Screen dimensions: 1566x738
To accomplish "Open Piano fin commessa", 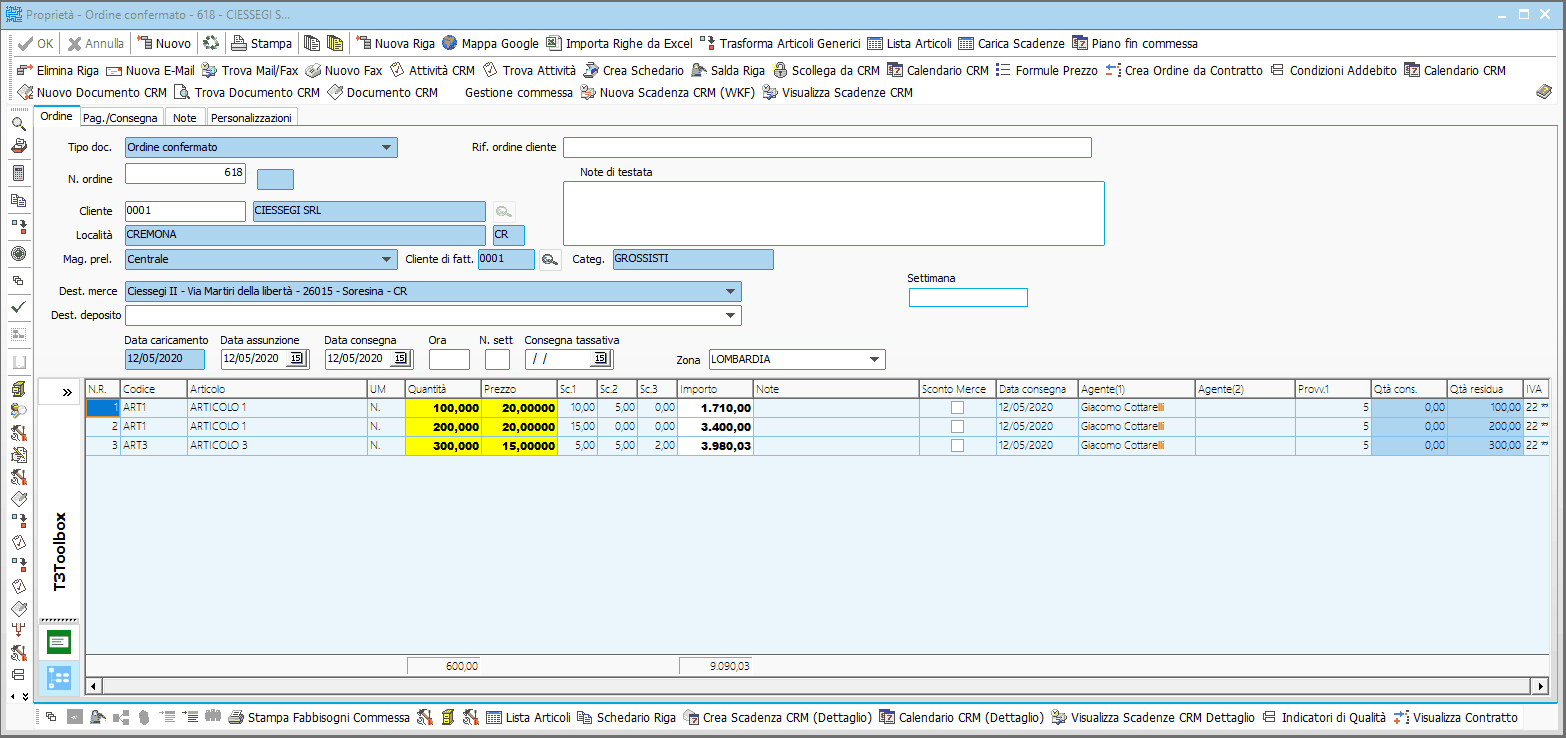I will click(x=1134, y=44).
